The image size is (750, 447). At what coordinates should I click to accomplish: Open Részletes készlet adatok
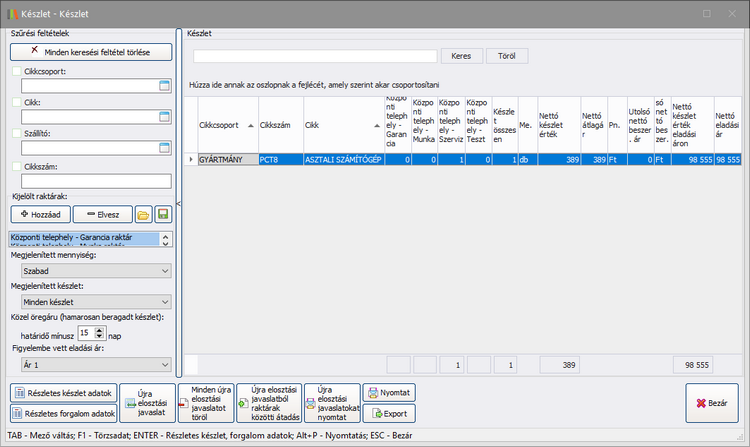tap(63, 393)
